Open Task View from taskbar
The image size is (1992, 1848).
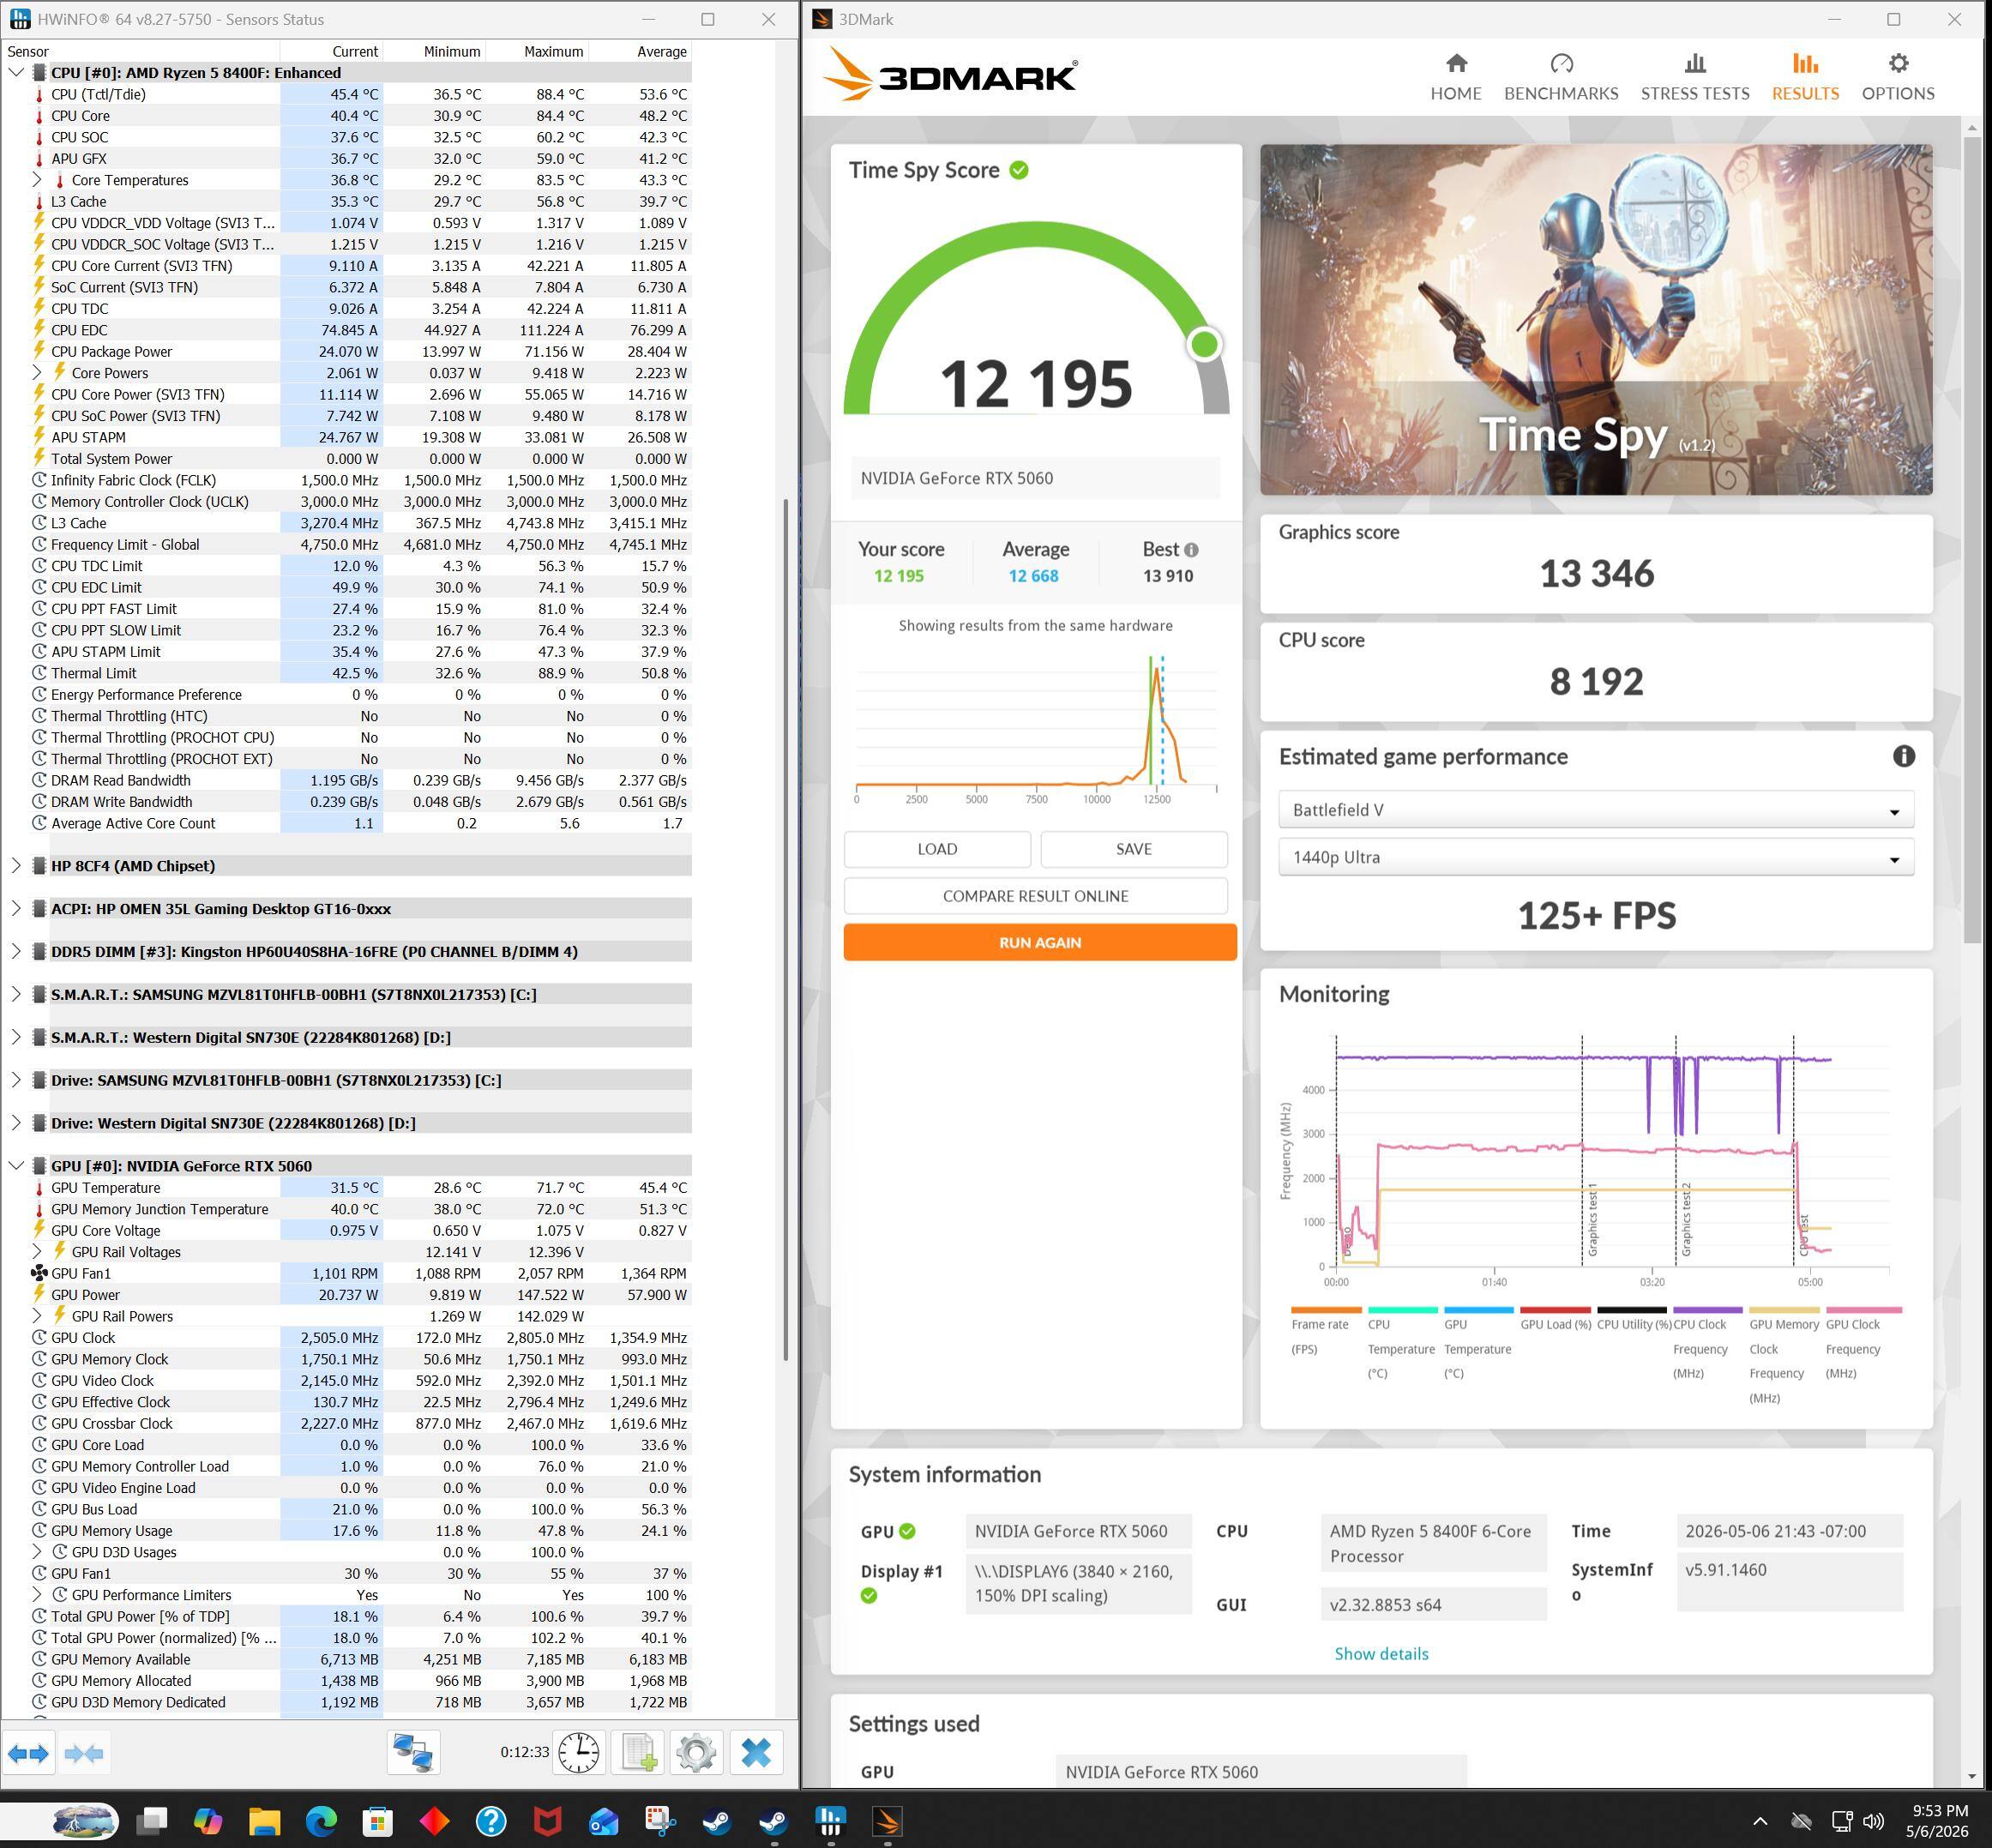point(152,1822)
